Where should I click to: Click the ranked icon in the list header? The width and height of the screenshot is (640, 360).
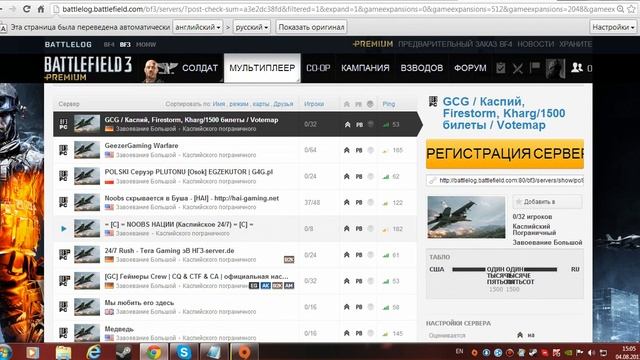click(347, 104)
